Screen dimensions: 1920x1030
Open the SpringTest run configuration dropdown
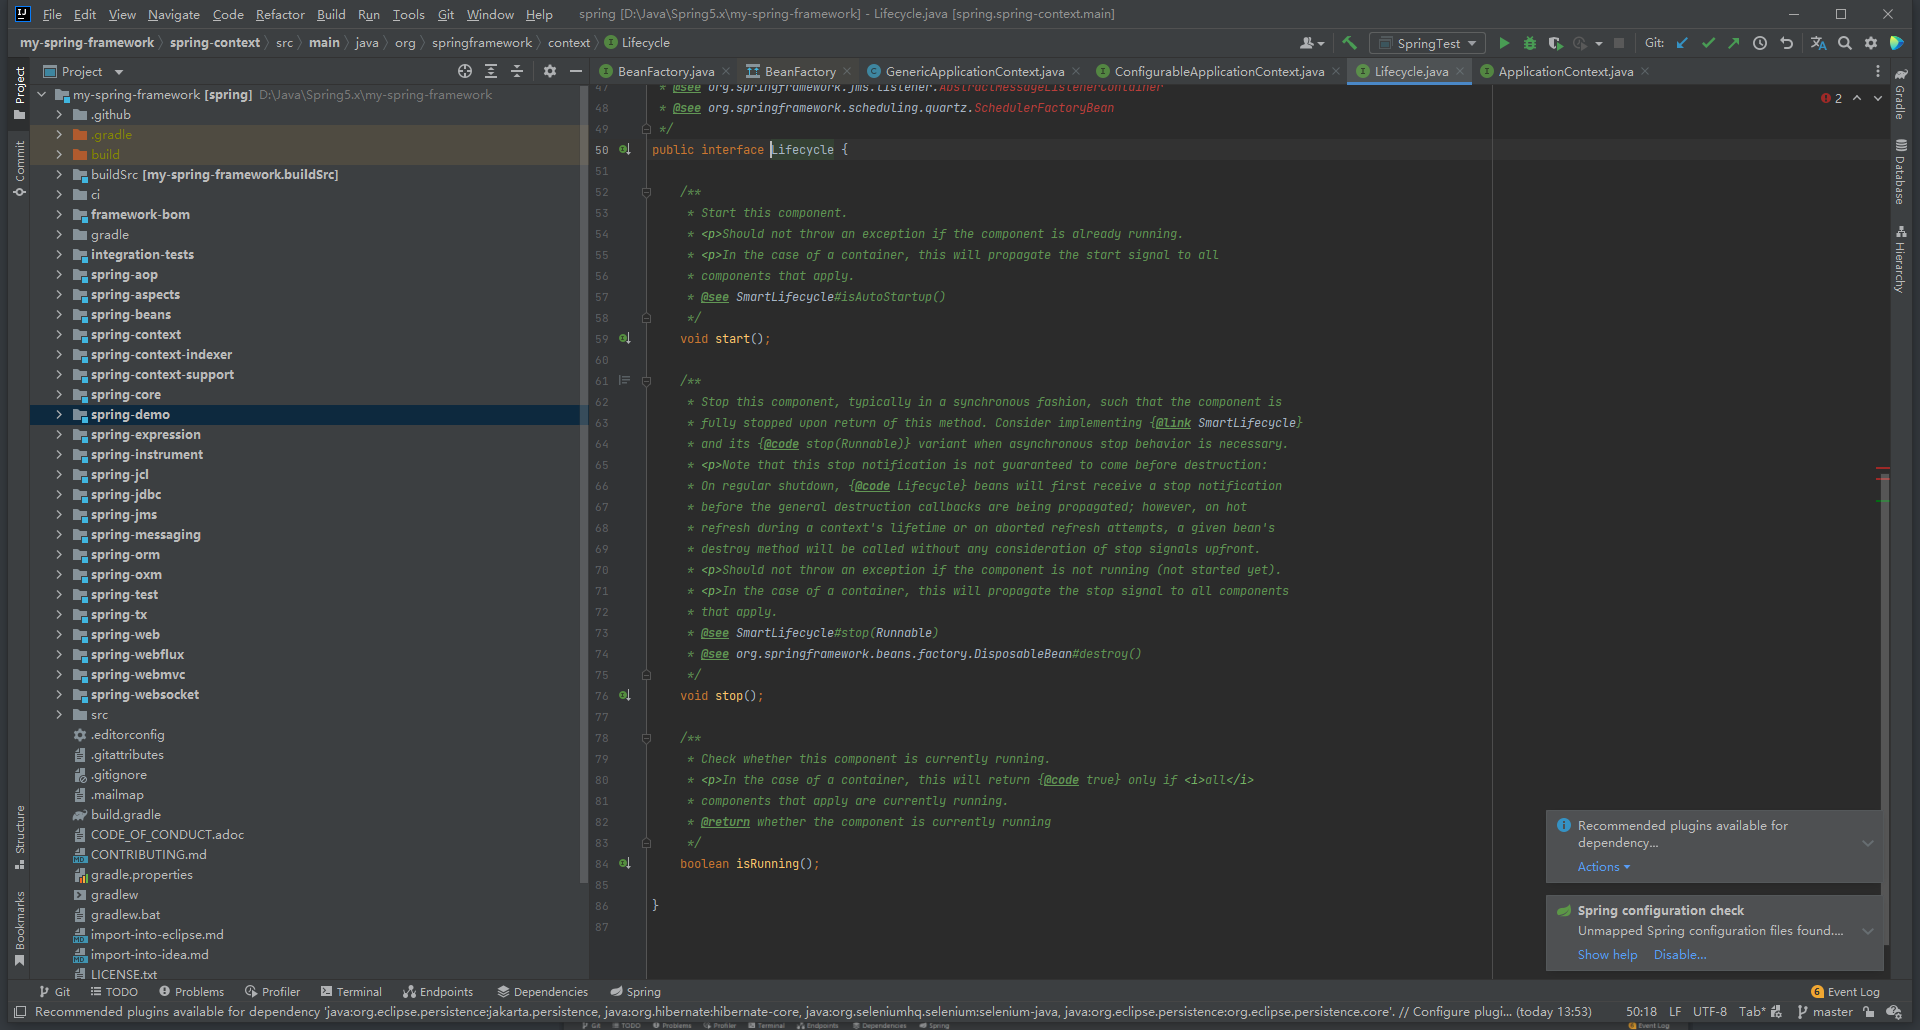point(1427,43)
